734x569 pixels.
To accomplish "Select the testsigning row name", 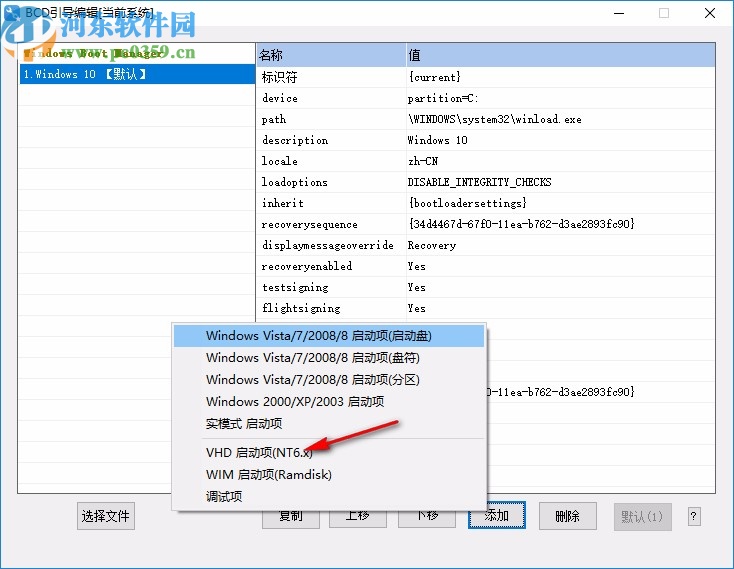I will (x=295, y=287).
